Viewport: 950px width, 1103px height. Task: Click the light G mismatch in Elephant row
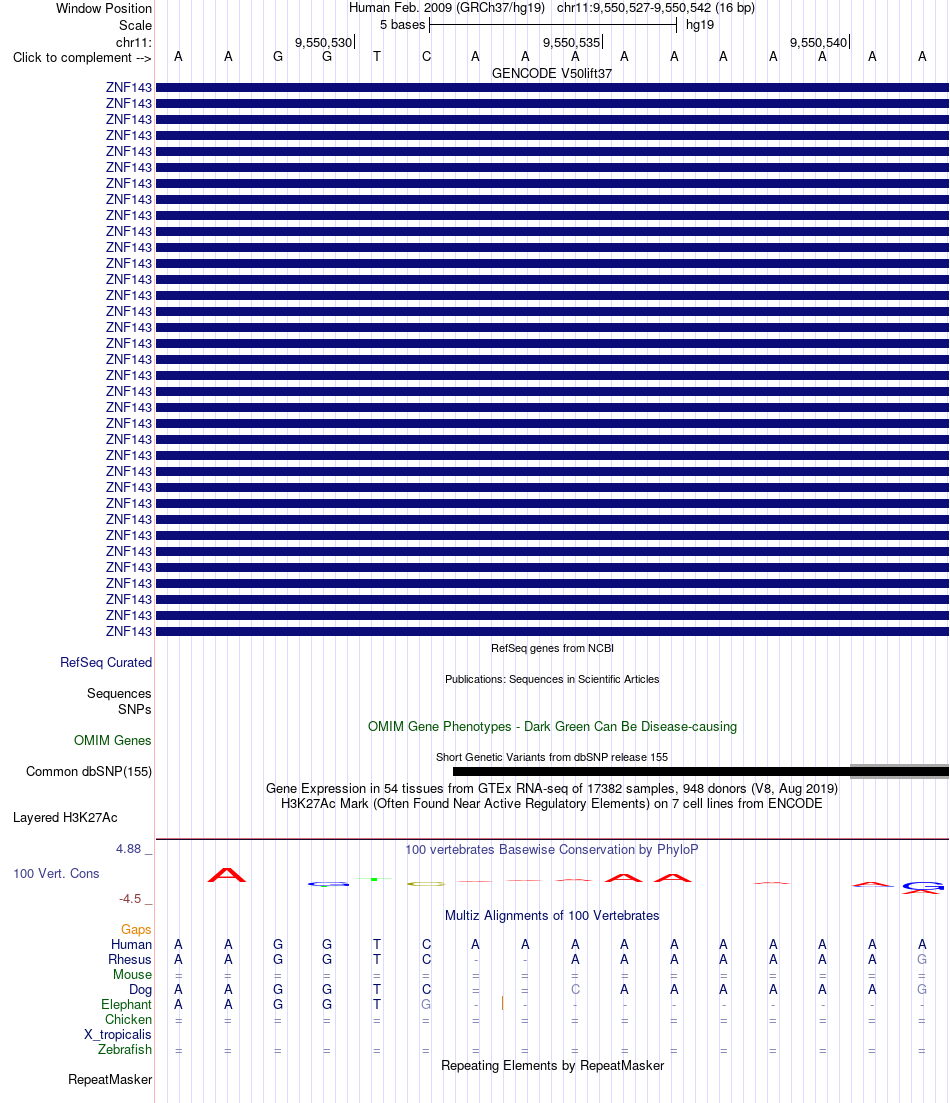pyautogui.click(x=426, y=1005)
